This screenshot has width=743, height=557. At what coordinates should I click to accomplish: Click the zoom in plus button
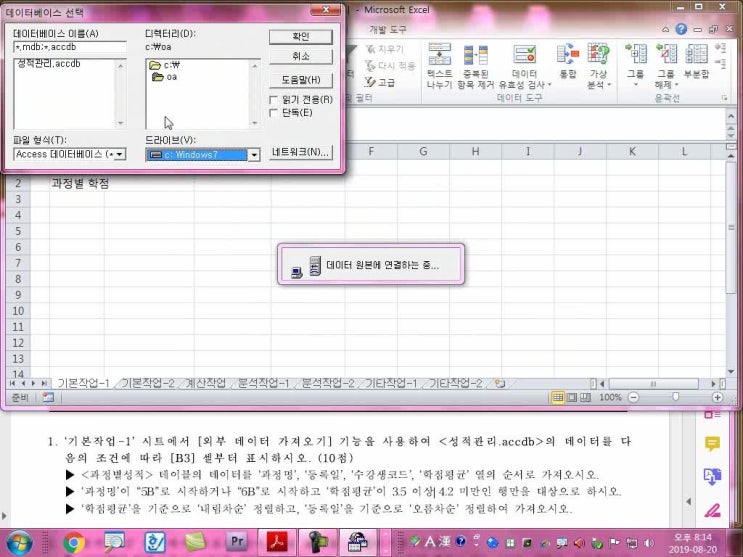(x=717, y=397)
